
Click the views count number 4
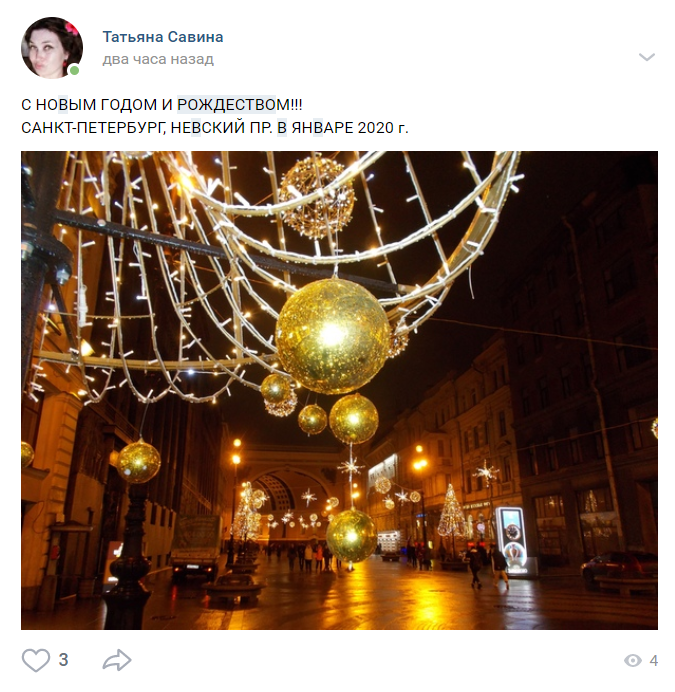click(653, 661)
